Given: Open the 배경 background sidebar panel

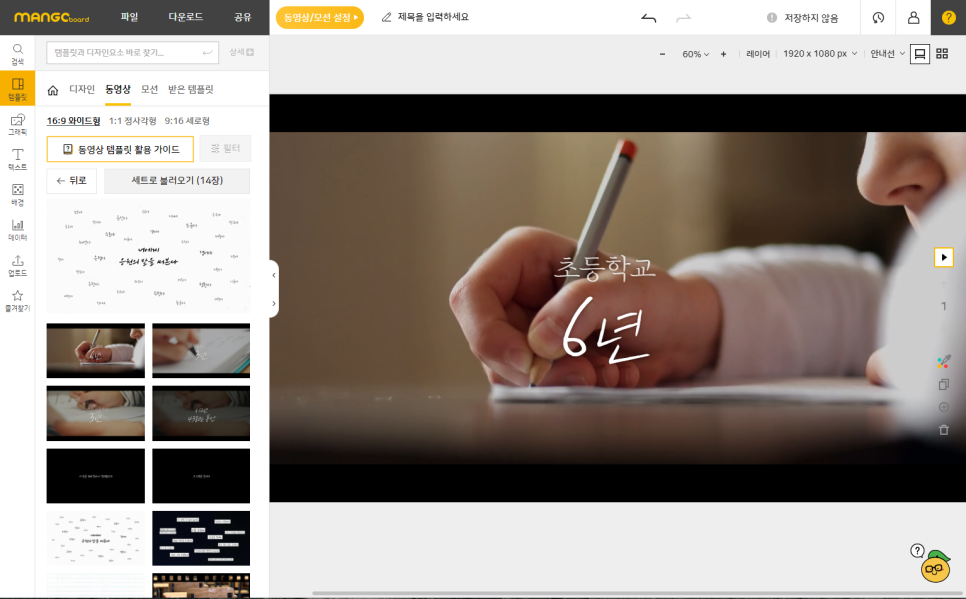Looking at the screenshot, I should (17, 194).
